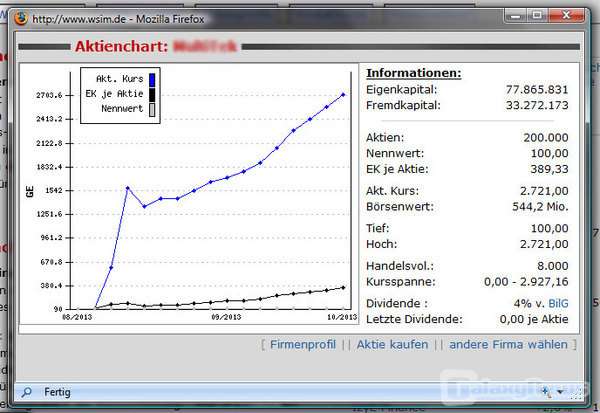The height and width of the screenshot is (413, 600).
Task: Click the 2703.6 y-axis label
Action: click(x=49, y=95)
